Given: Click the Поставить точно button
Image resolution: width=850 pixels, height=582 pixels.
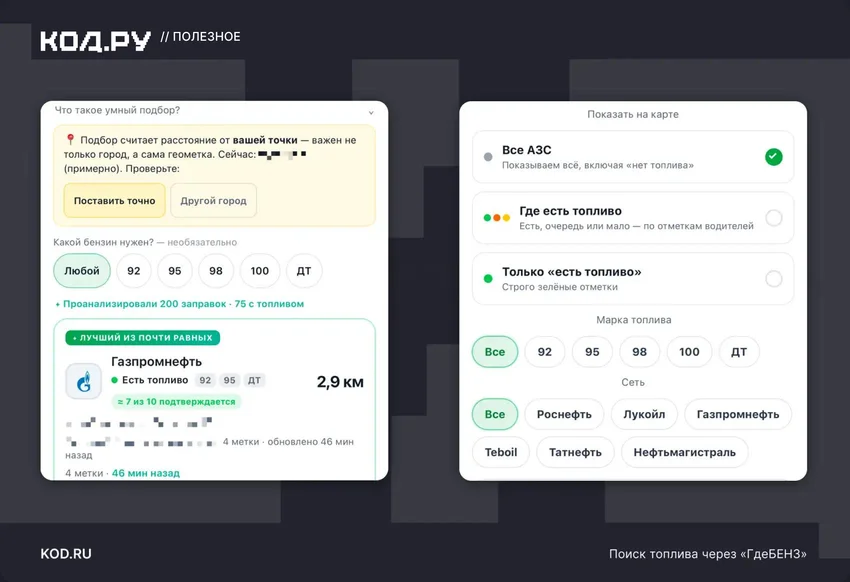Looking at the screenshot, I should [x=114, y=201].
